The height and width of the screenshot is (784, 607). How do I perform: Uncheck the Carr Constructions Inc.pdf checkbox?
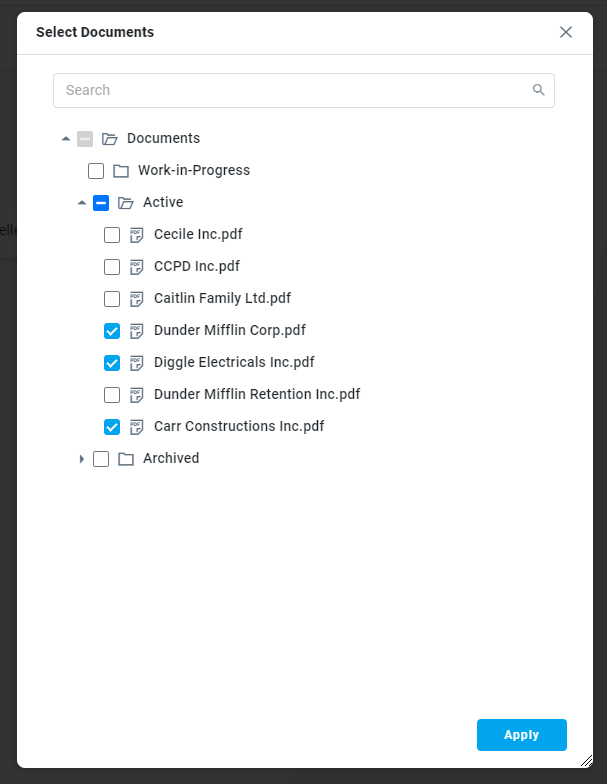click(x=112, y=427)
